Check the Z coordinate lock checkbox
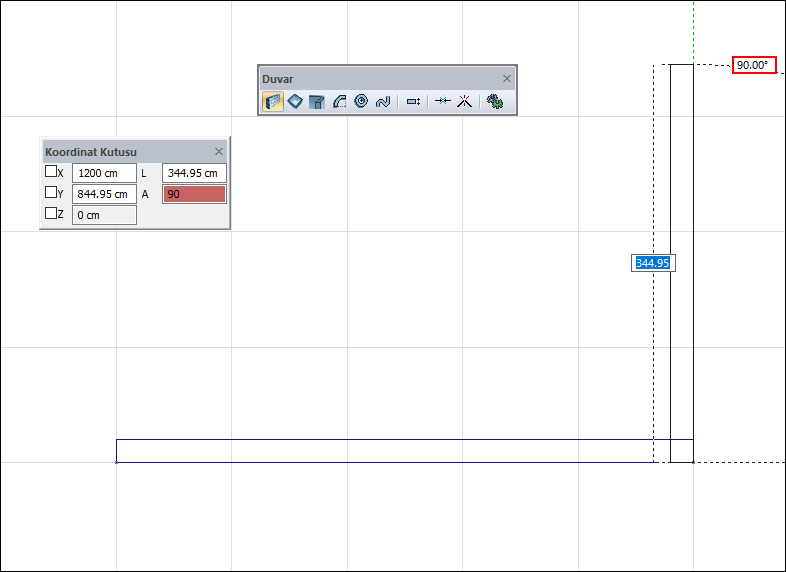 coord(51,213)
